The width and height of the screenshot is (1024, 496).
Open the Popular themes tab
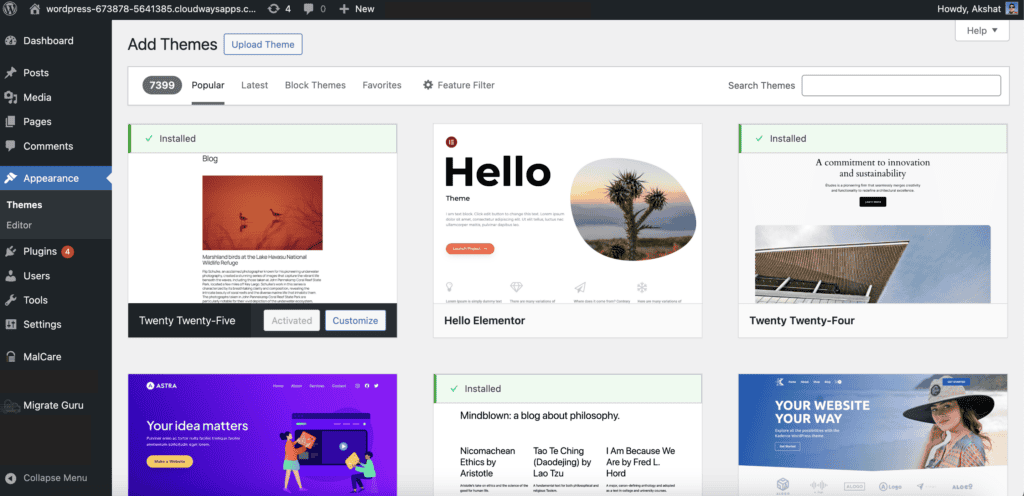[208, 85]
